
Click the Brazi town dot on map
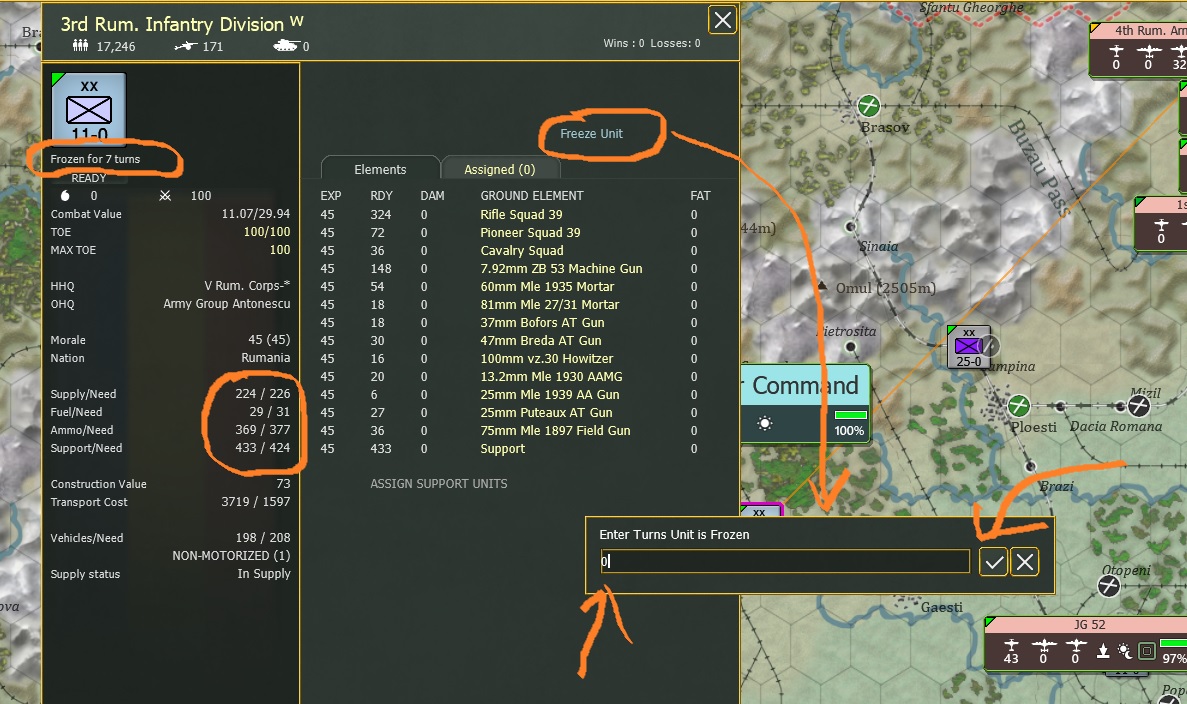click(1030, 466)
